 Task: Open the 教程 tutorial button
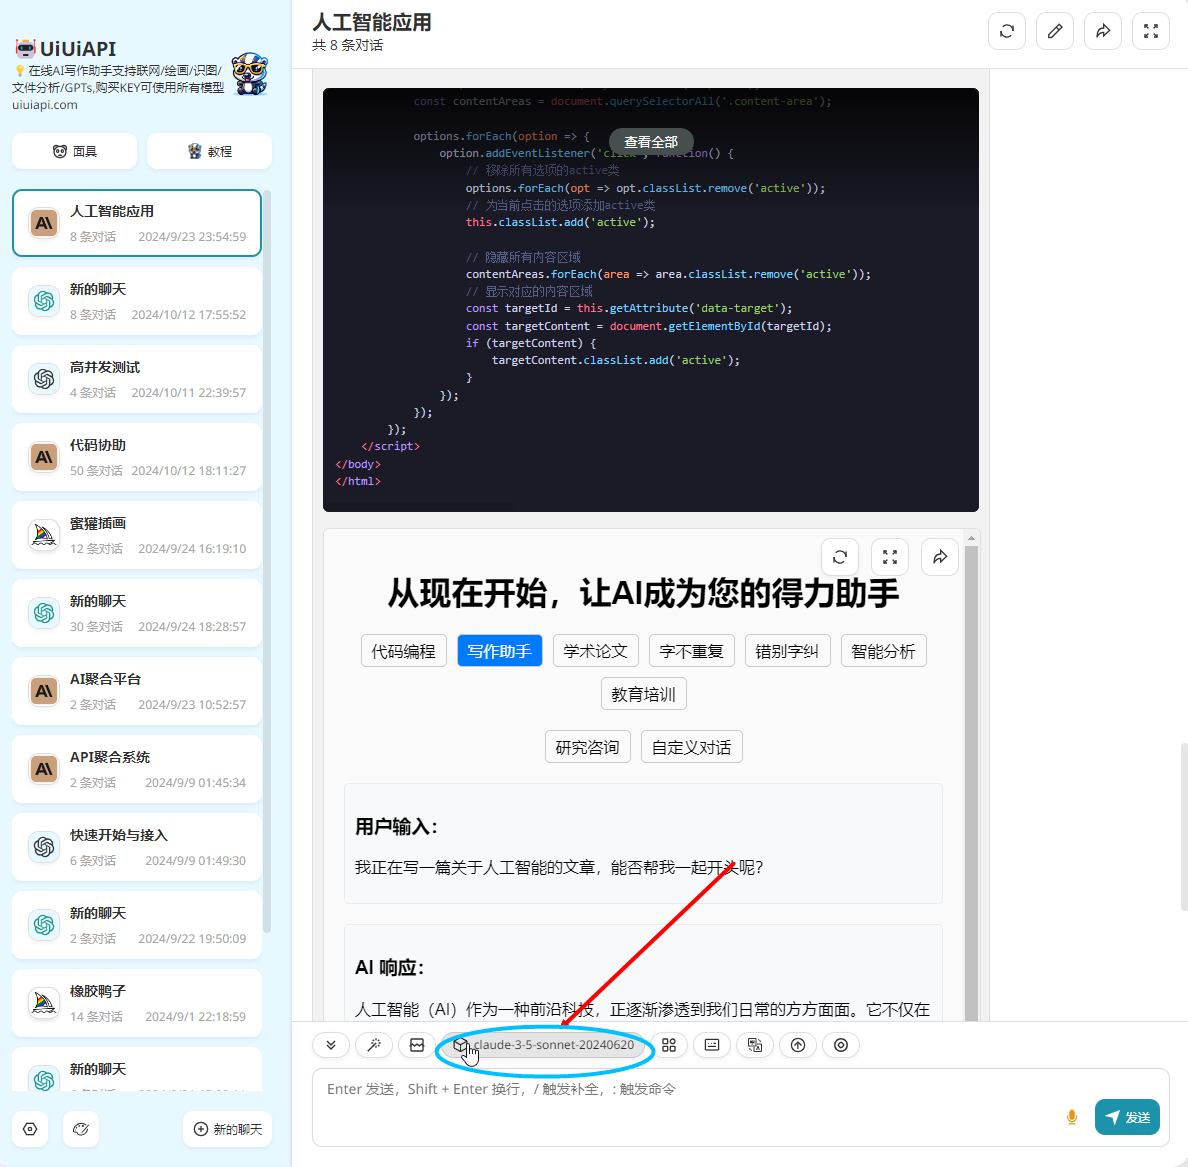[x=210, y=152]
